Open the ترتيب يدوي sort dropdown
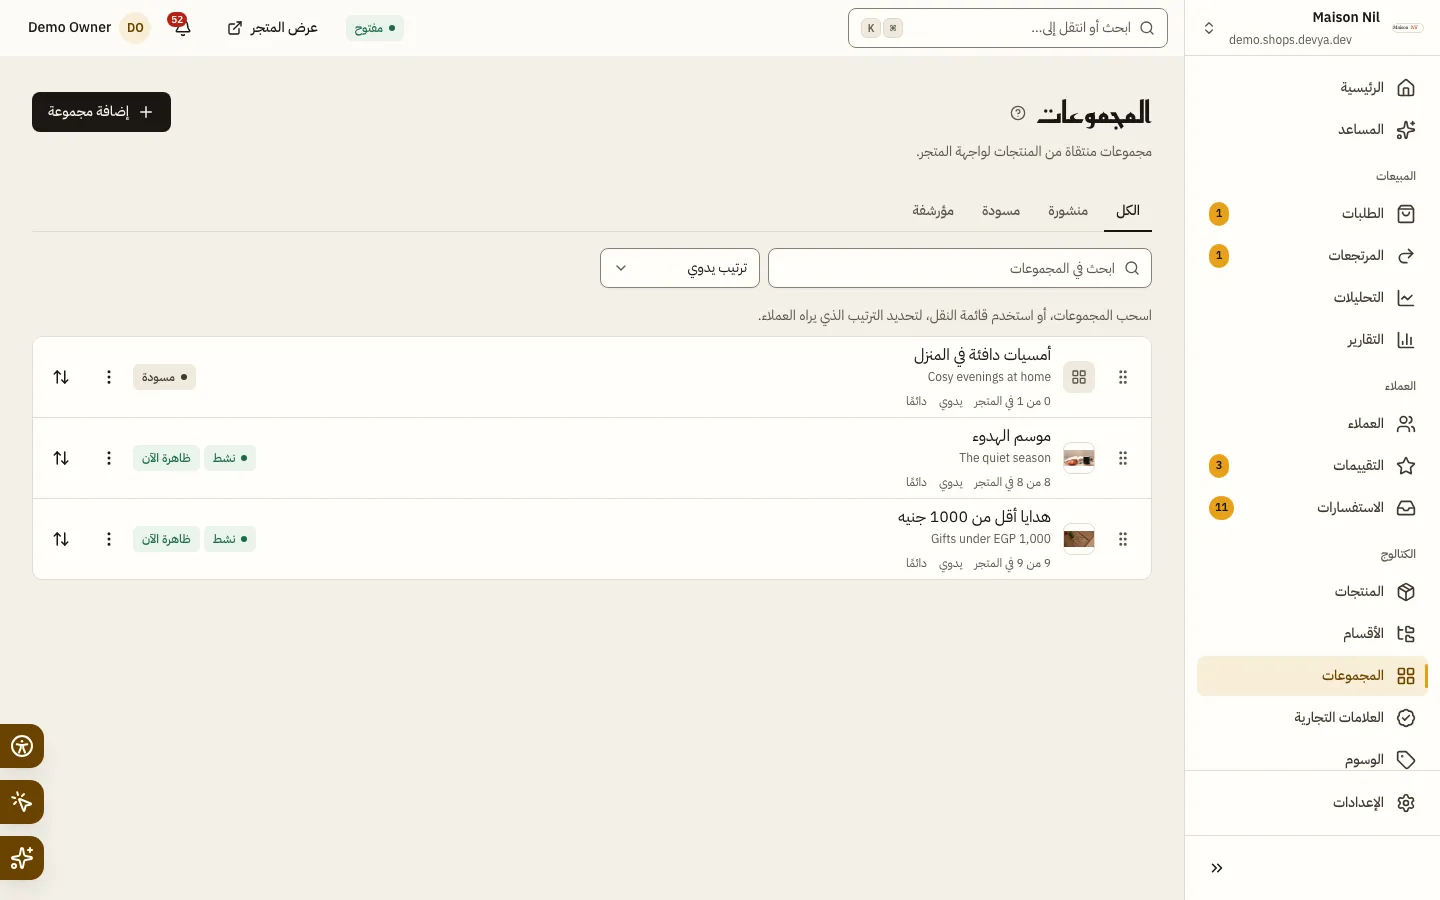This screenshot has height=900, width=1440. pyautogui.click(x=680, y=268)
